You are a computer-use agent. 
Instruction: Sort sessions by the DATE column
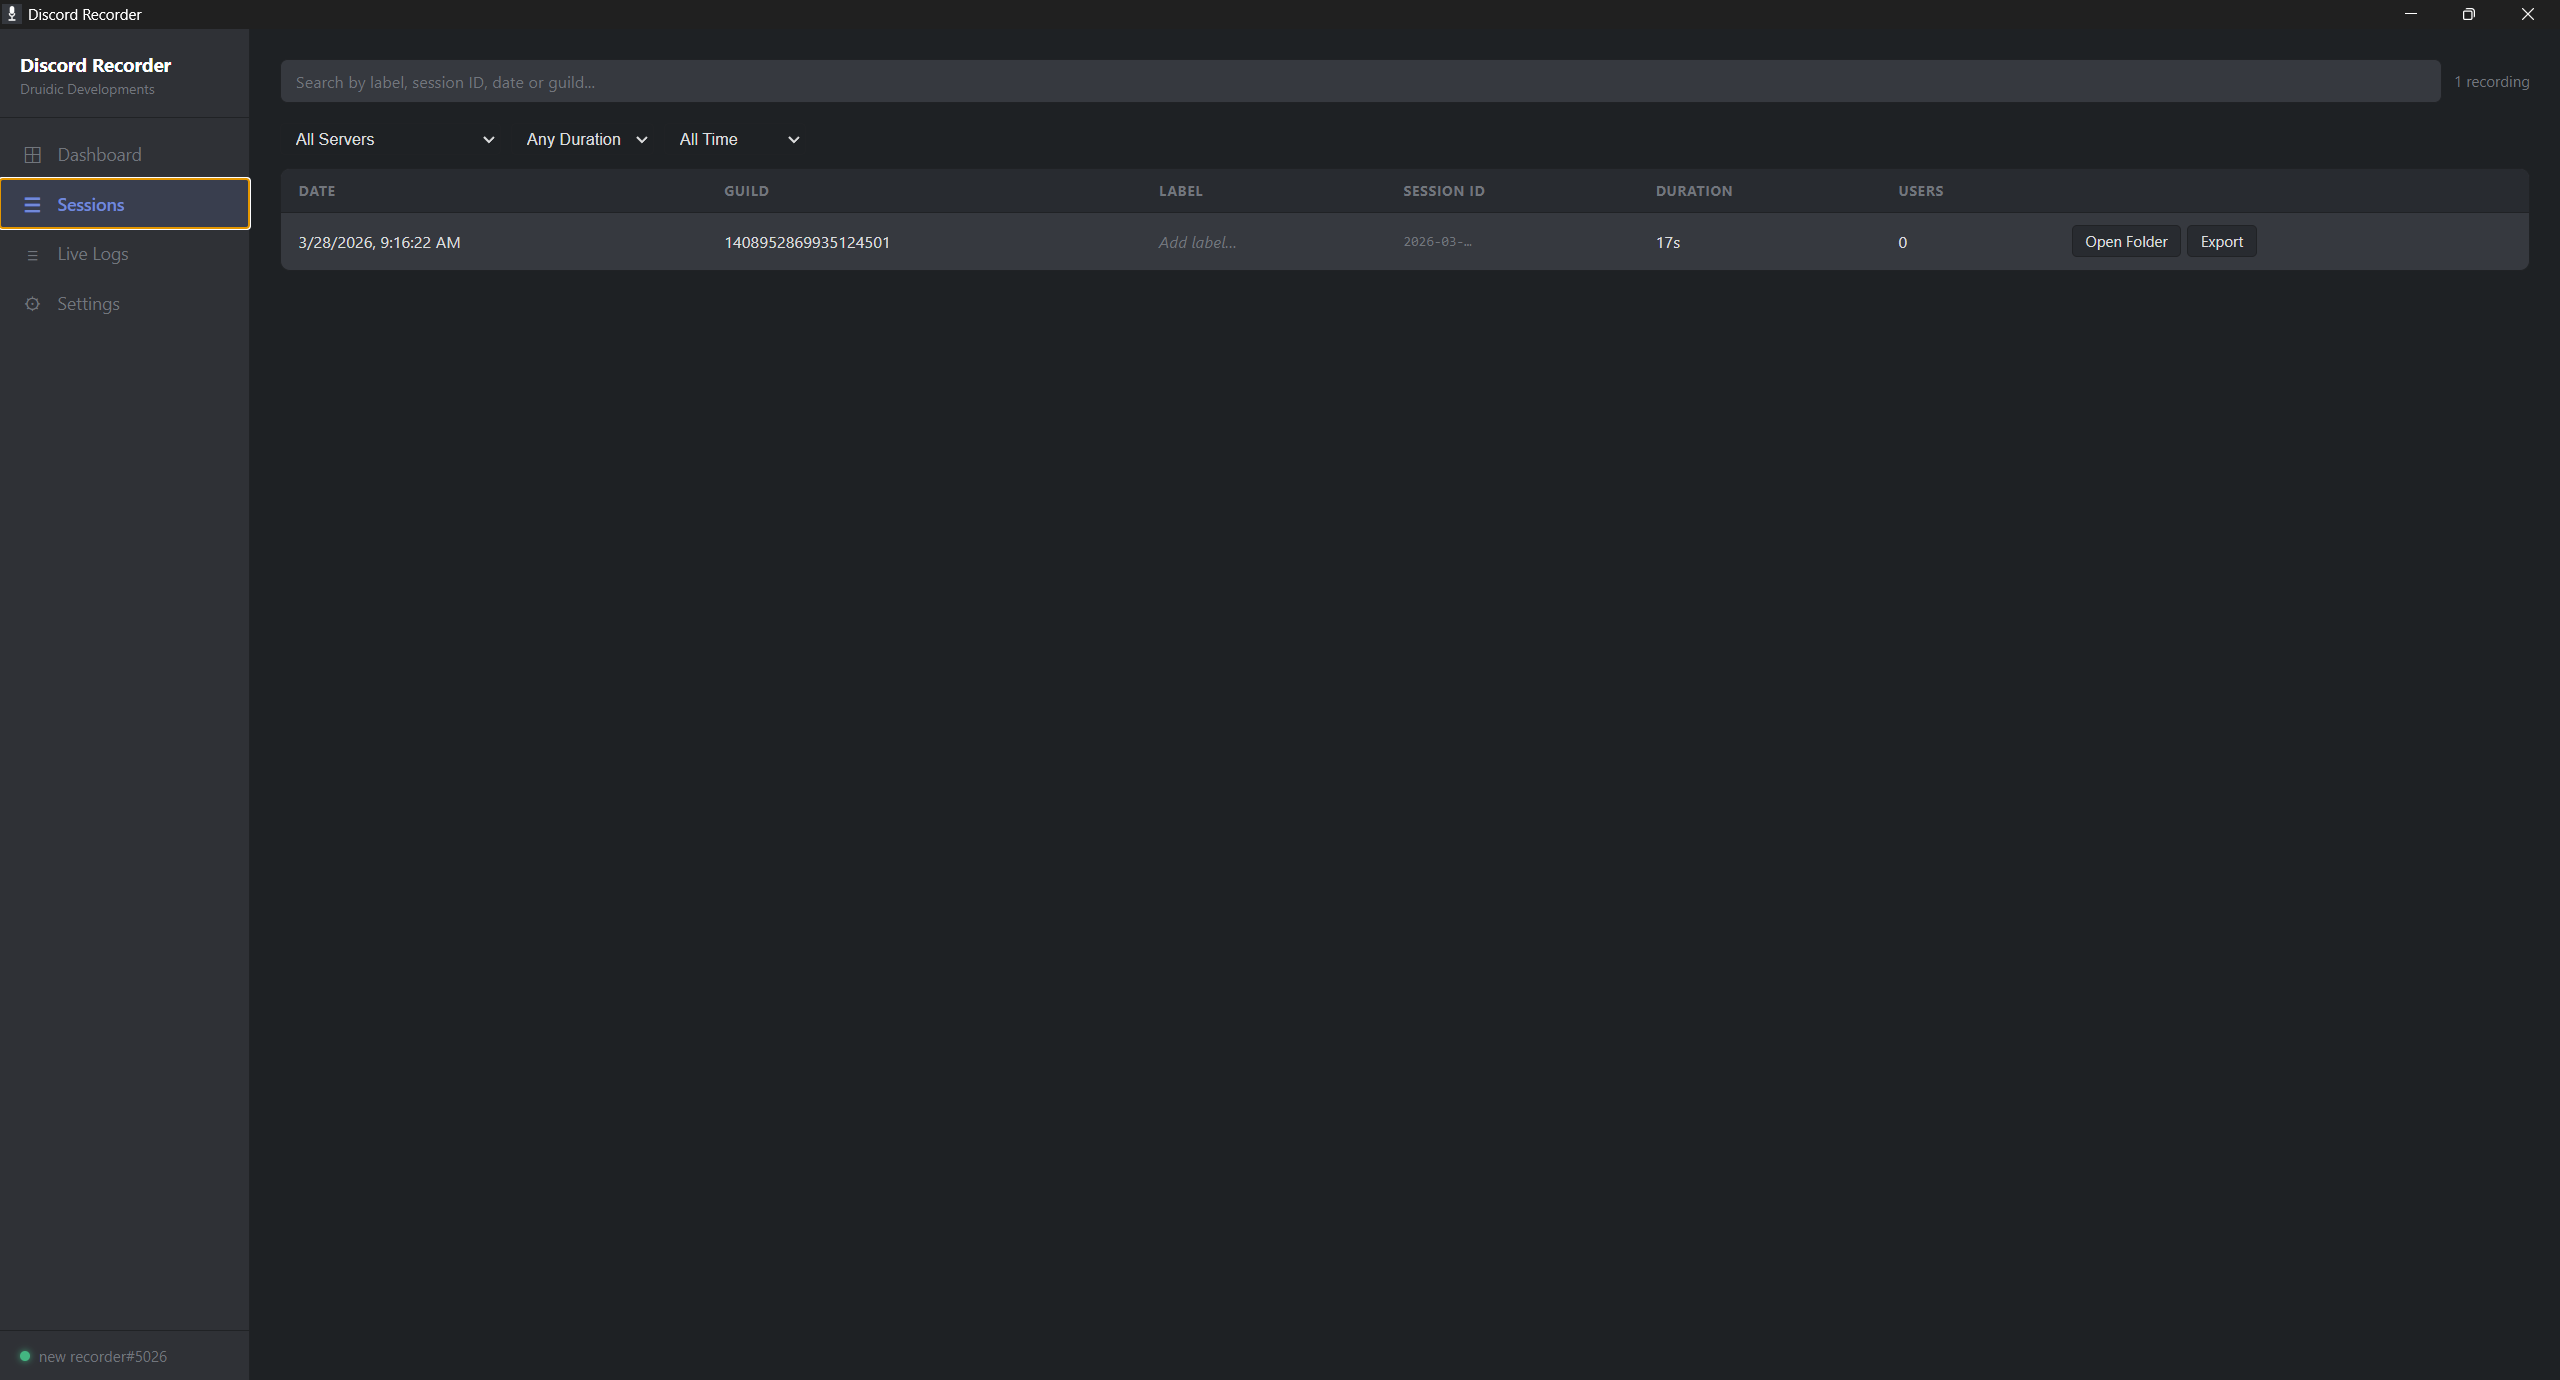point(317,191)
